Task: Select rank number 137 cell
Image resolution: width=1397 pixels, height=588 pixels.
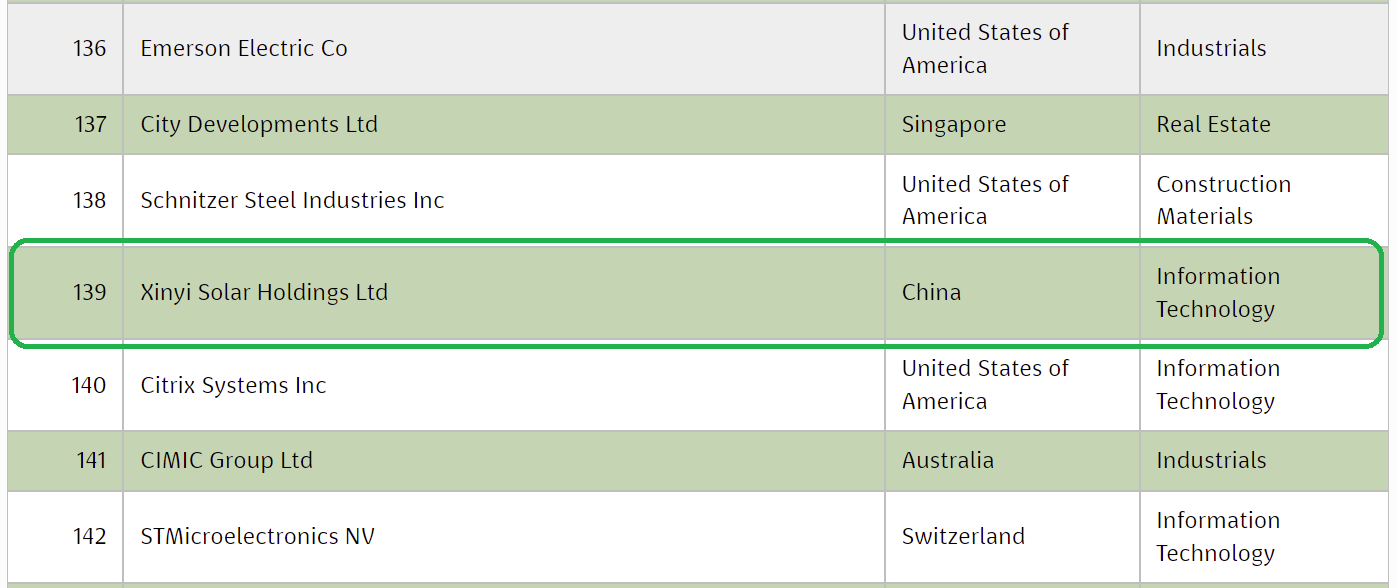Action: click(89, 125)
